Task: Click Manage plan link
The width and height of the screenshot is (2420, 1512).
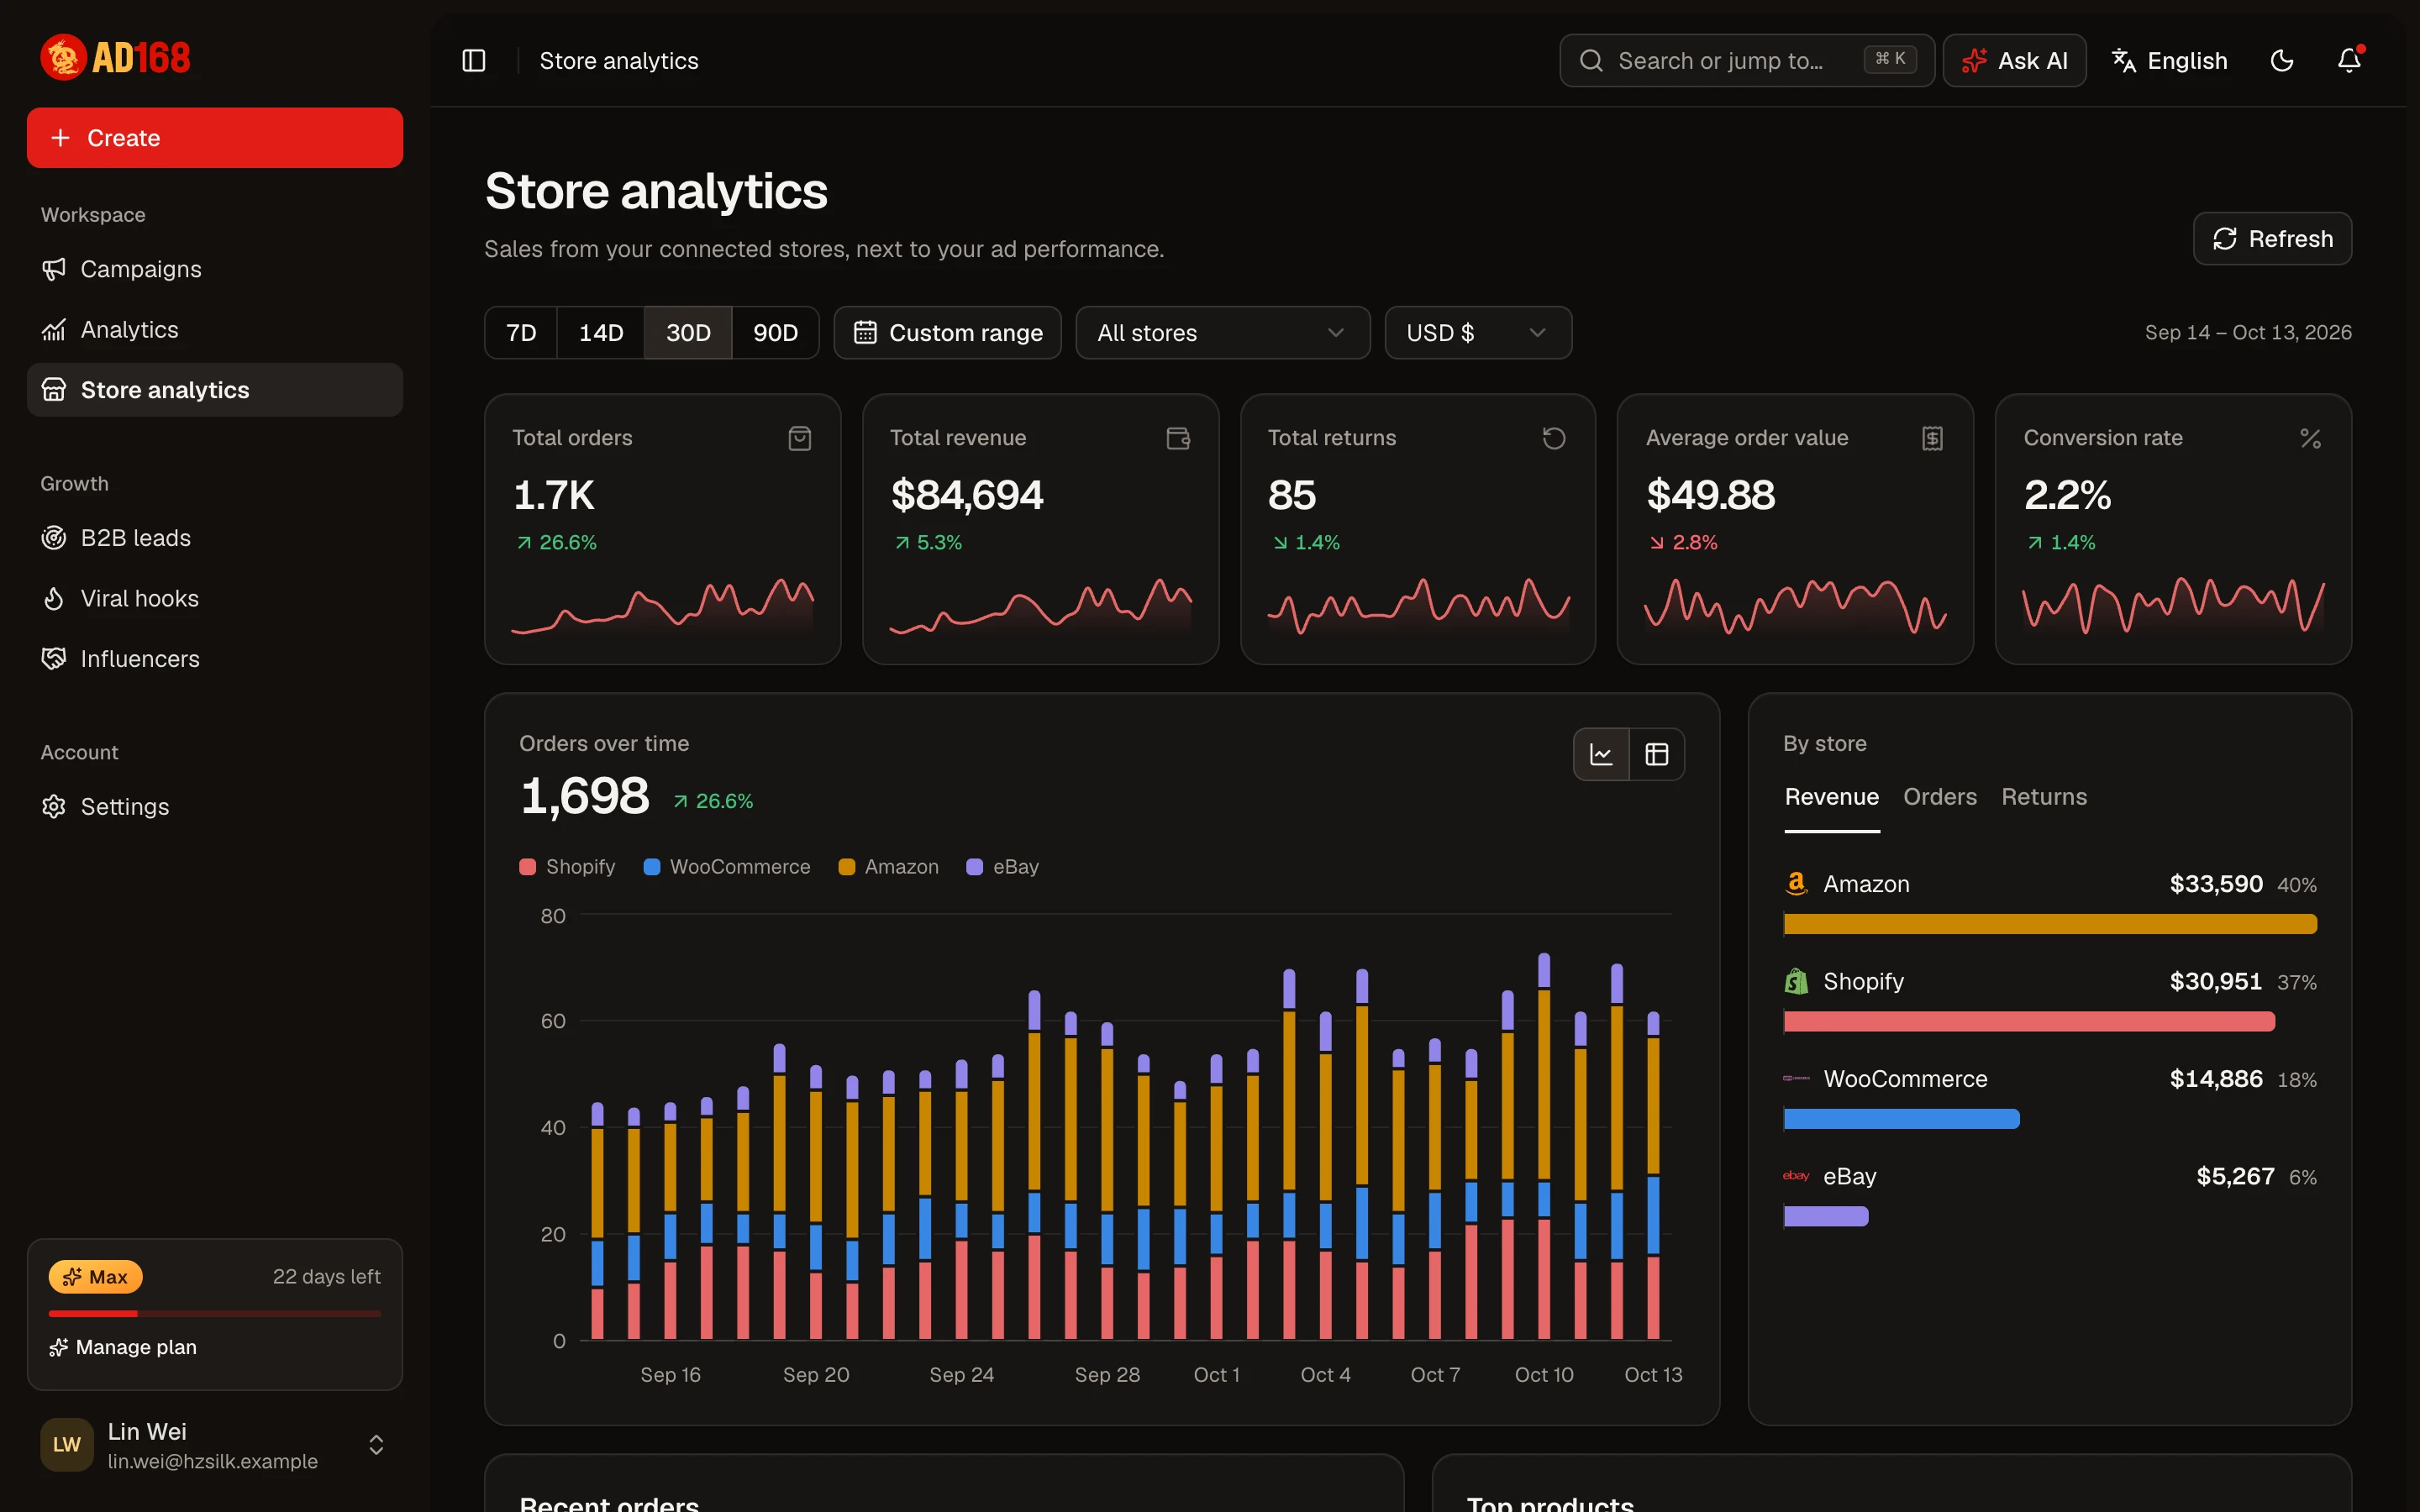Action: [123, 1347]
